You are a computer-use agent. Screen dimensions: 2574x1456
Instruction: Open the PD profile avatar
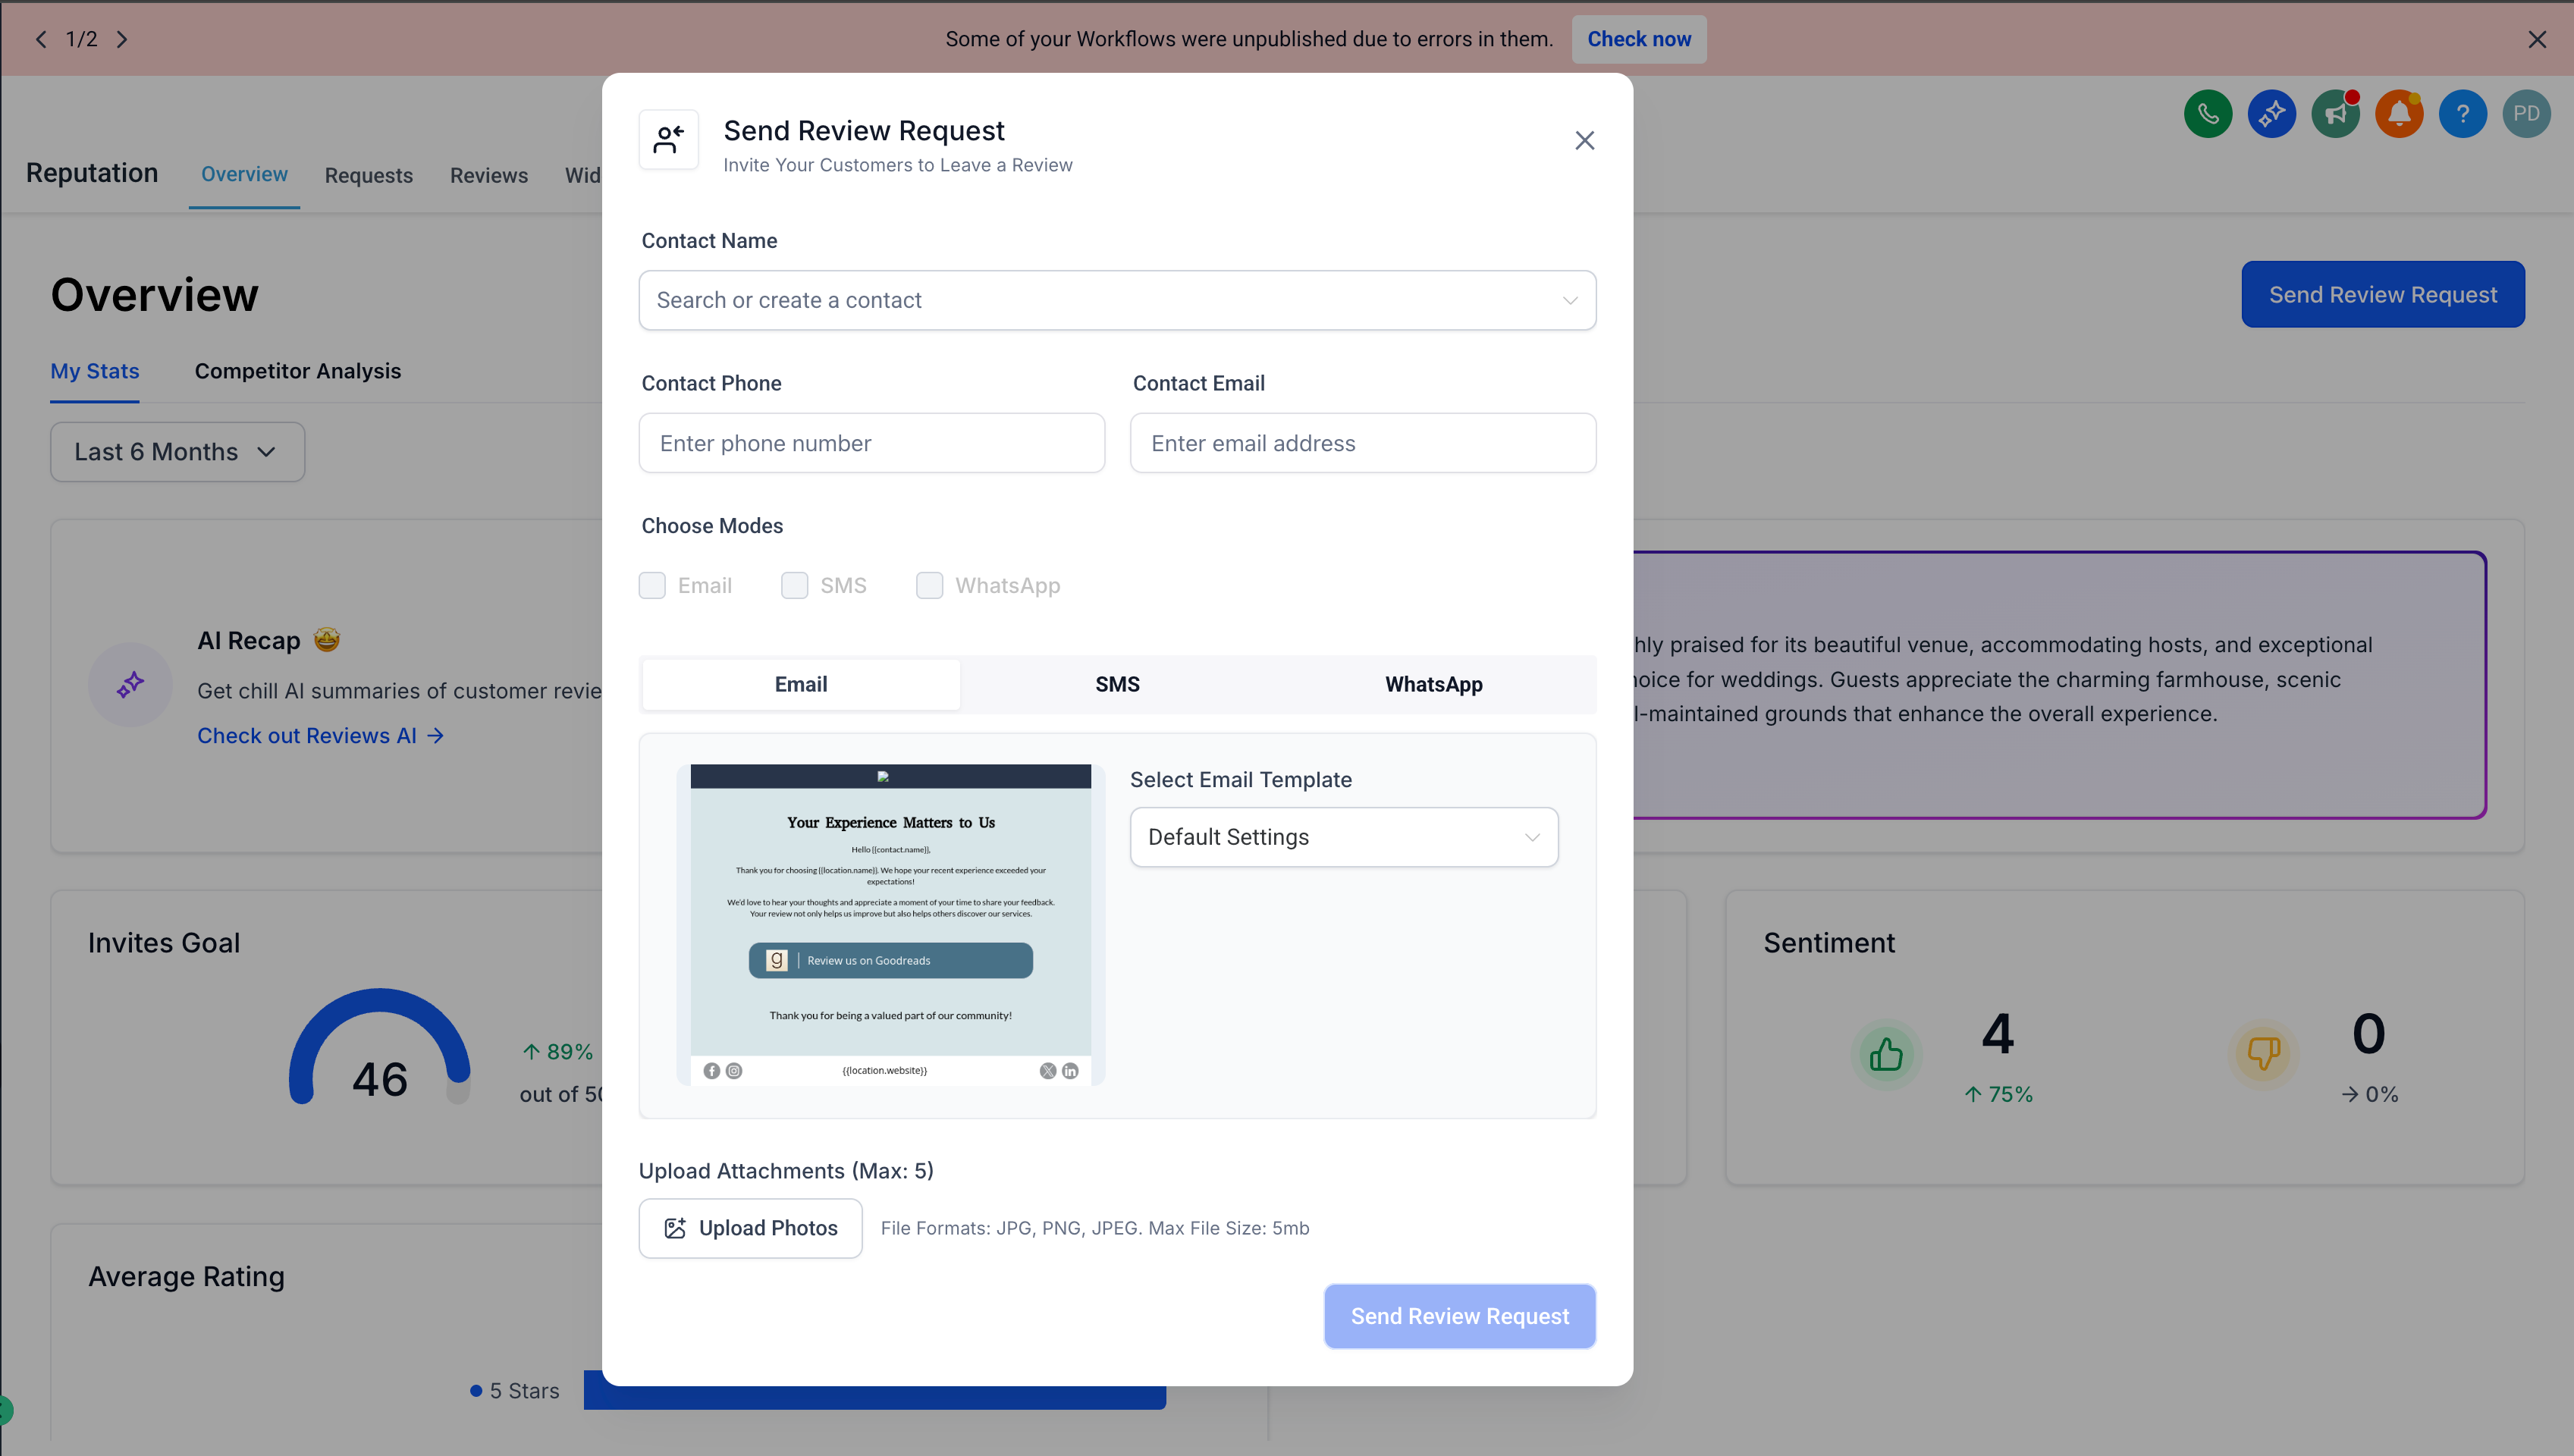[2526, 114]
